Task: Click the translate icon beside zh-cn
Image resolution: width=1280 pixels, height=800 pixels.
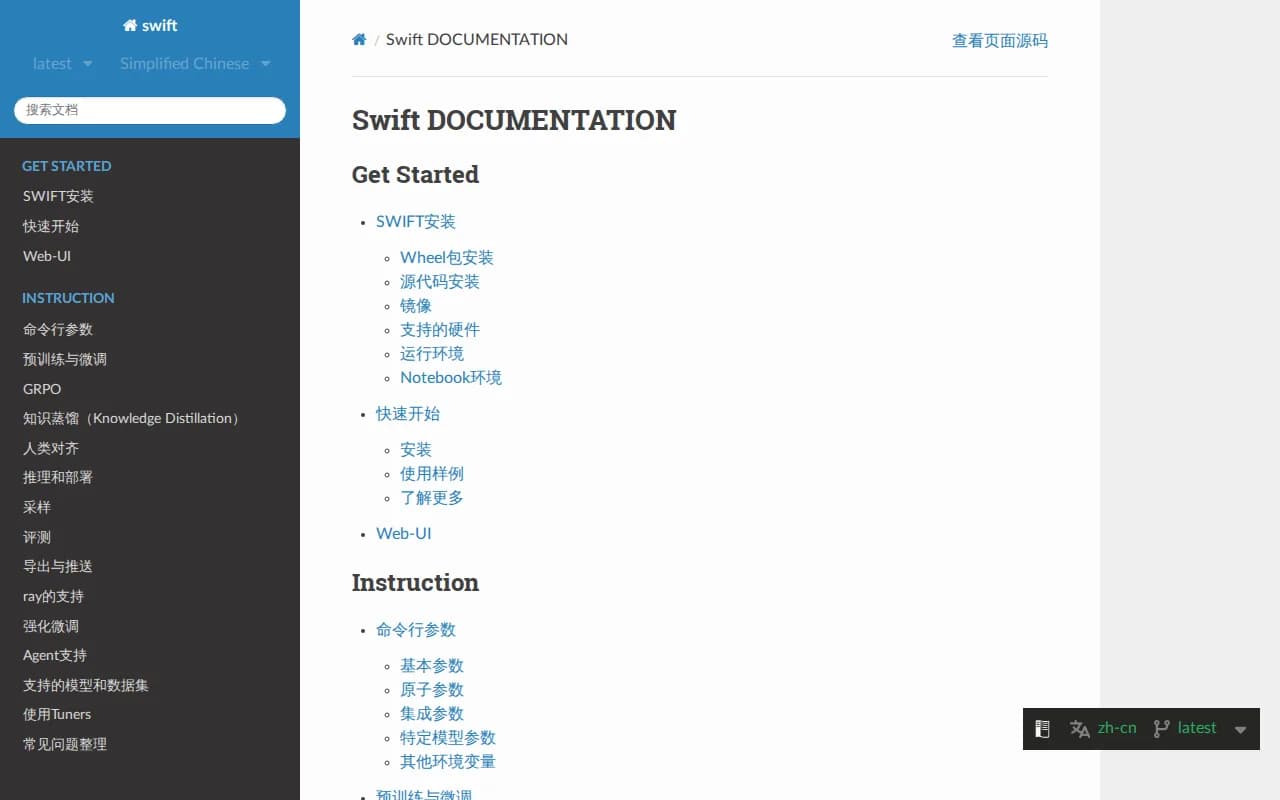Action: tap(1079, 729)
